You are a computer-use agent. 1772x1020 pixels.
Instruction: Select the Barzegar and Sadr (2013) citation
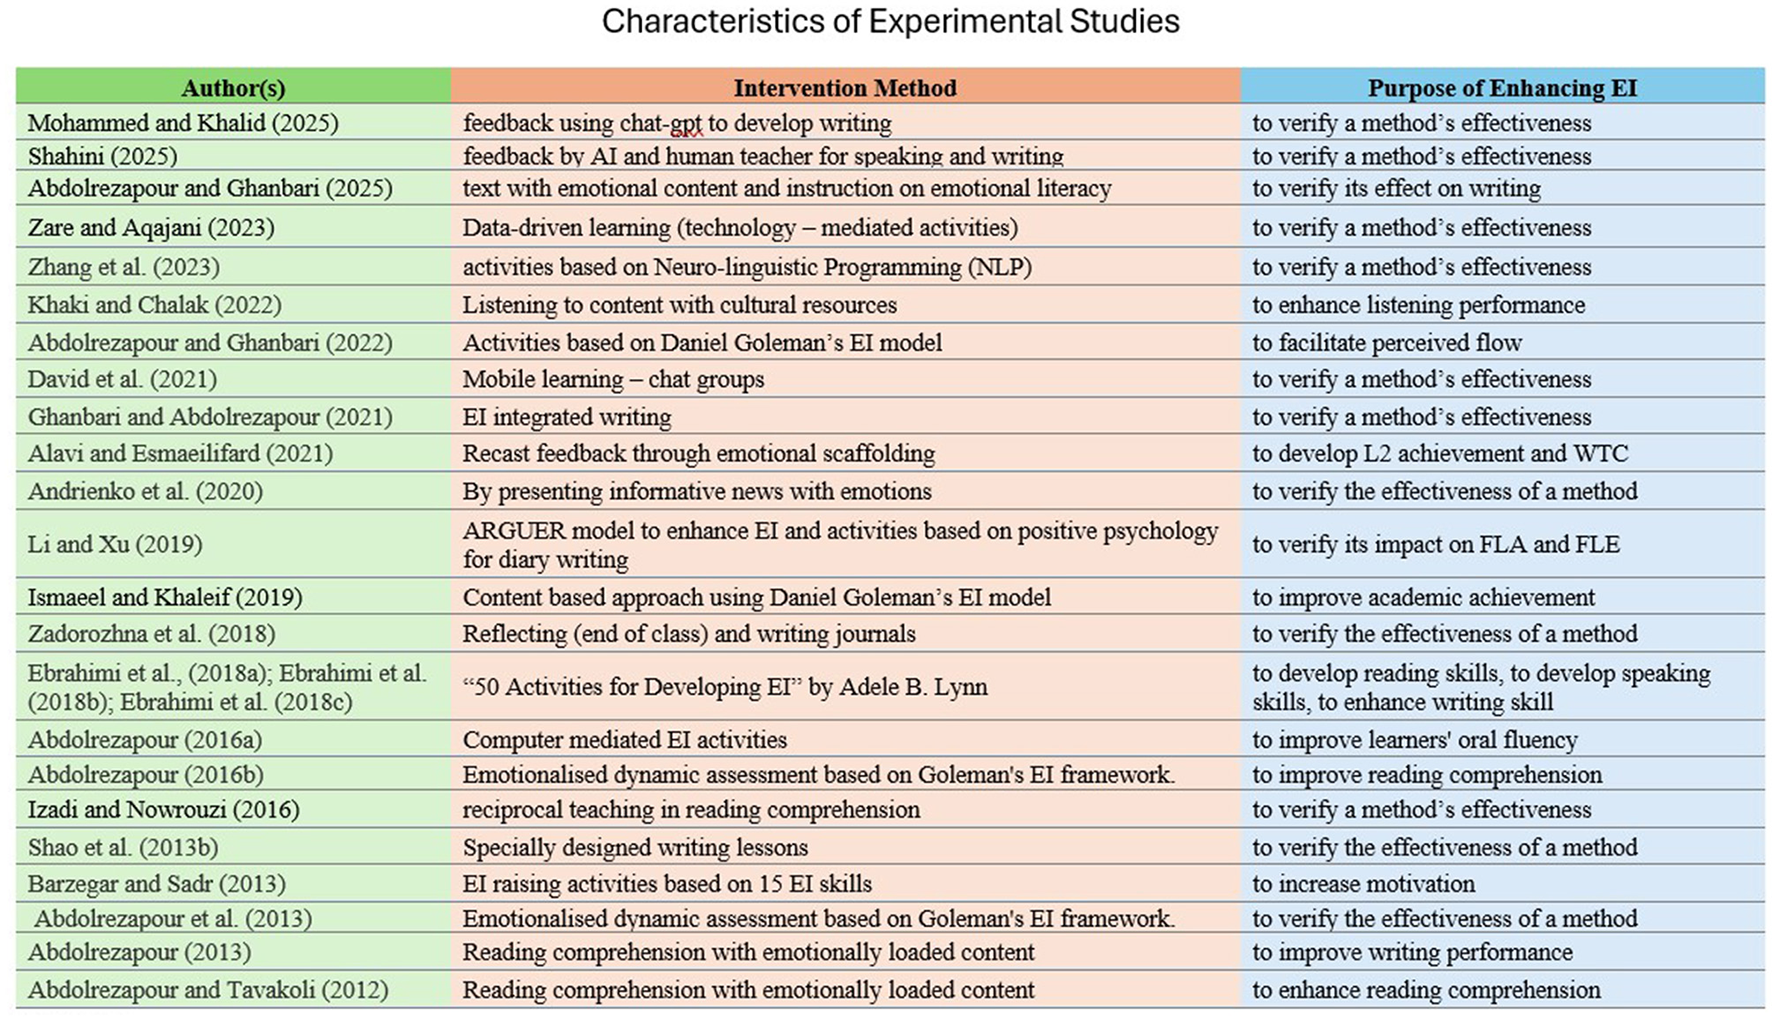click(156, 884)
